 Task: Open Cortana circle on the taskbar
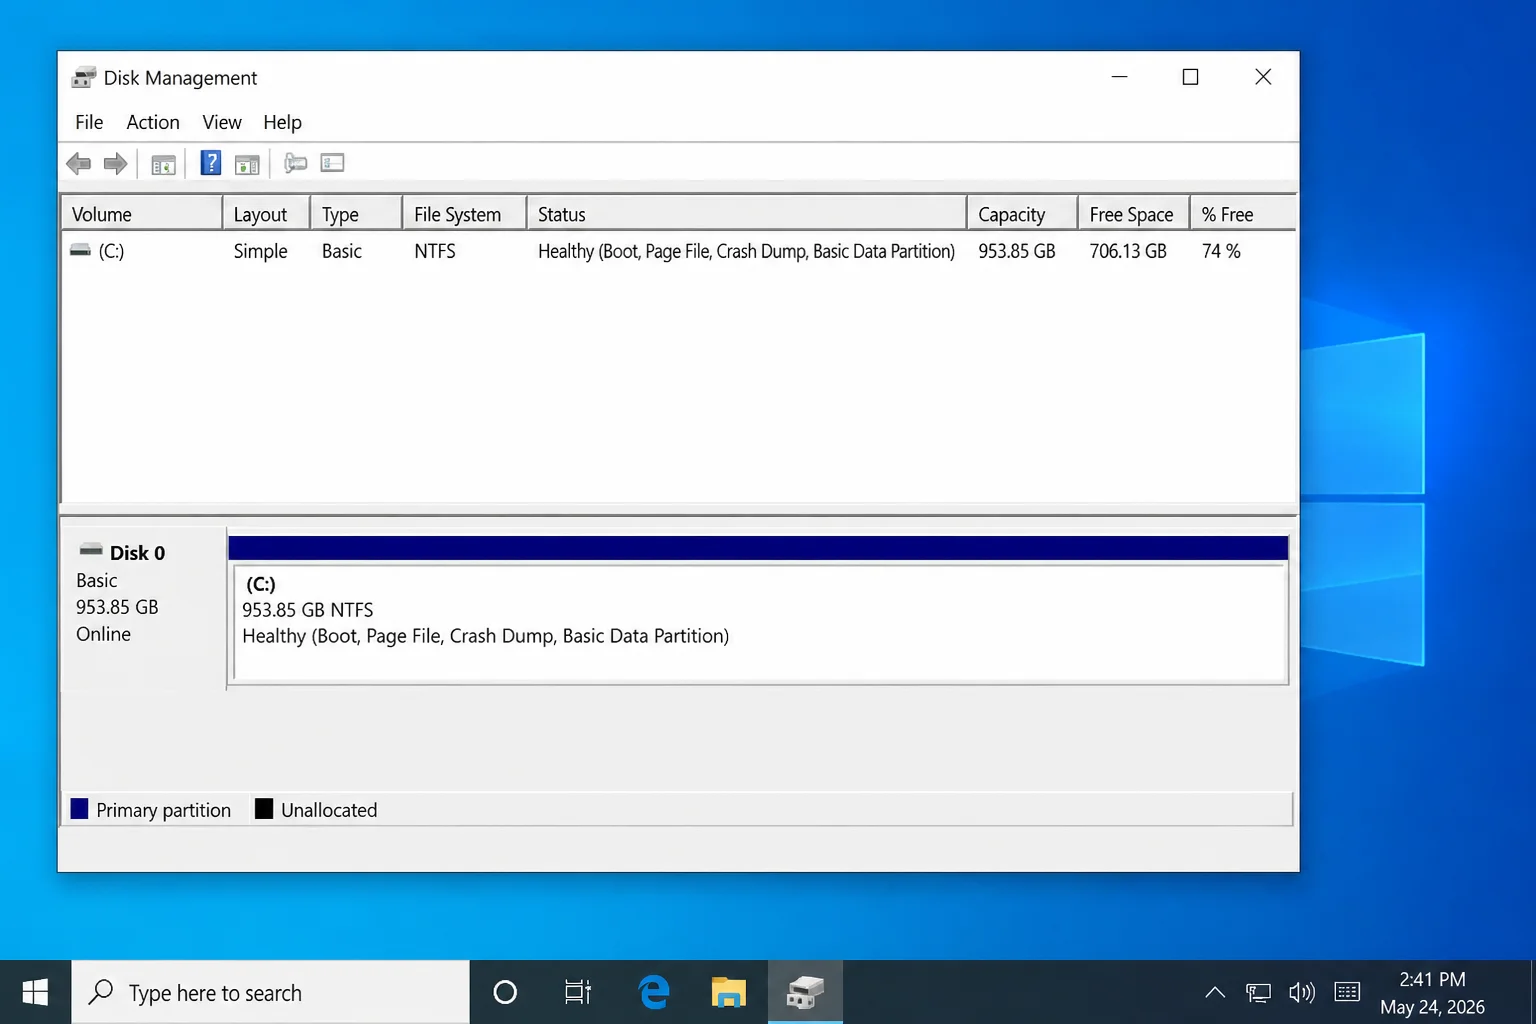coord(505,992)
